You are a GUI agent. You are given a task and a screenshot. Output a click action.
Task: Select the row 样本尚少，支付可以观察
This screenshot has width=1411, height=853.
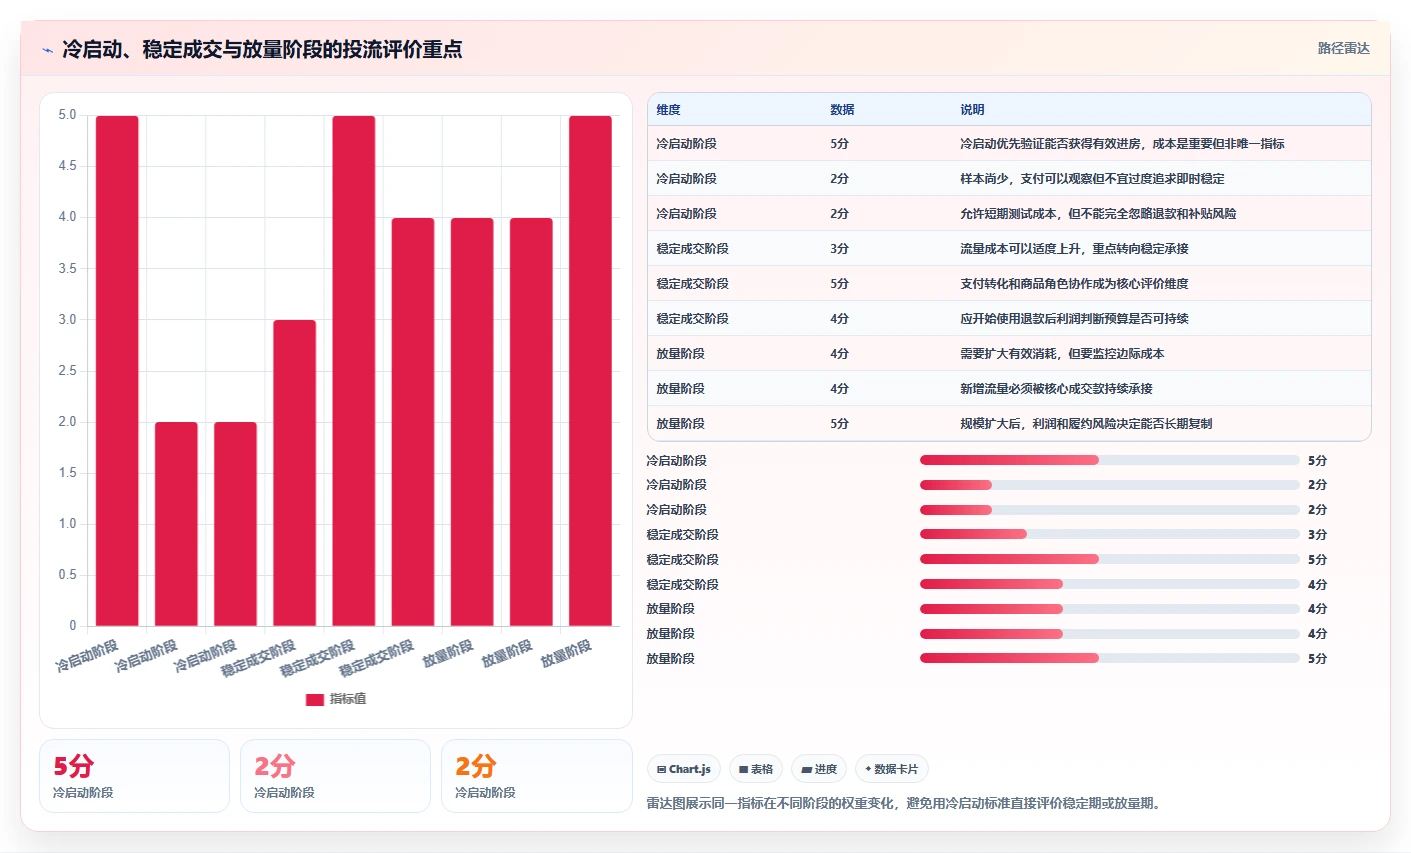[x=1009, y=178]
